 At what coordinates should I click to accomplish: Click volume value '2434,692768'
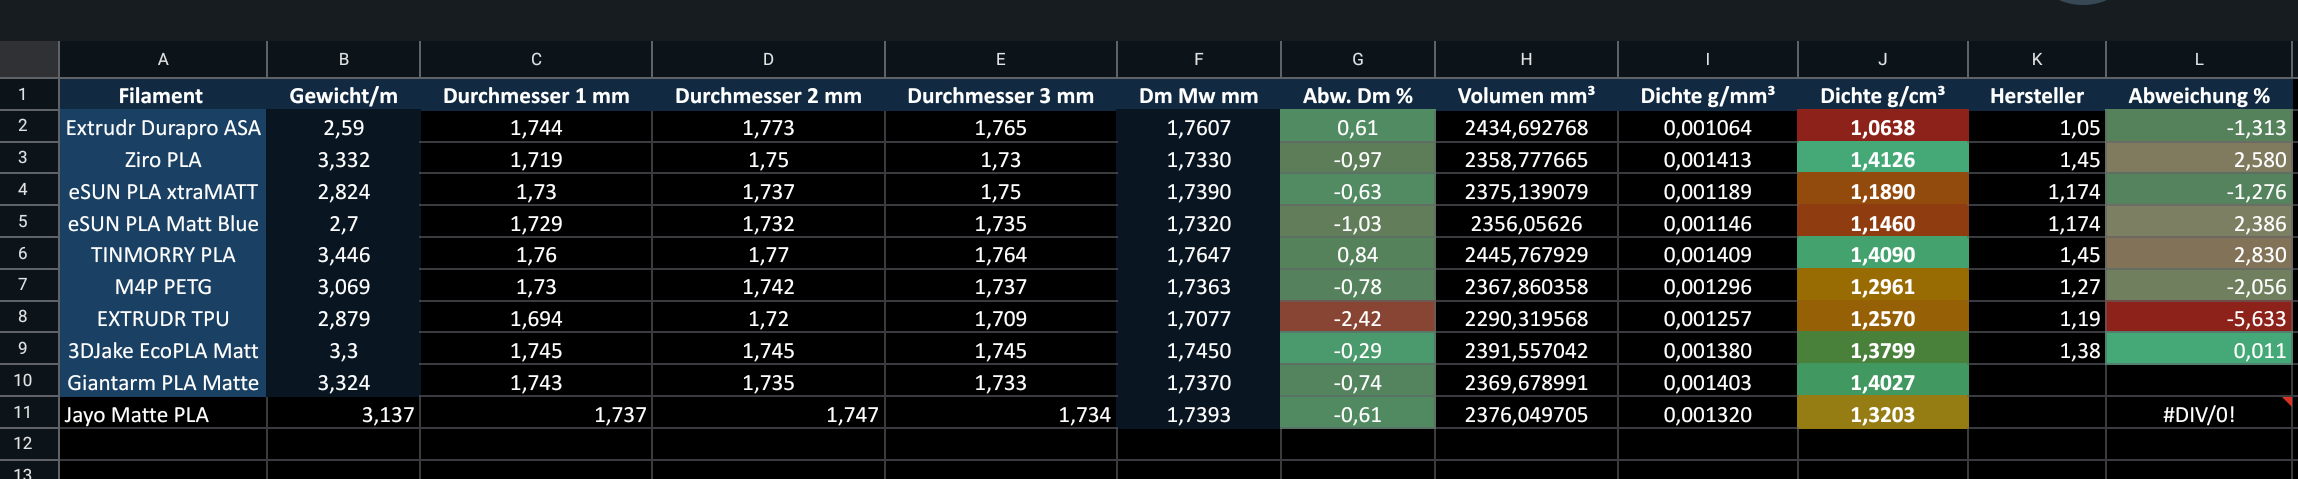1526,127
